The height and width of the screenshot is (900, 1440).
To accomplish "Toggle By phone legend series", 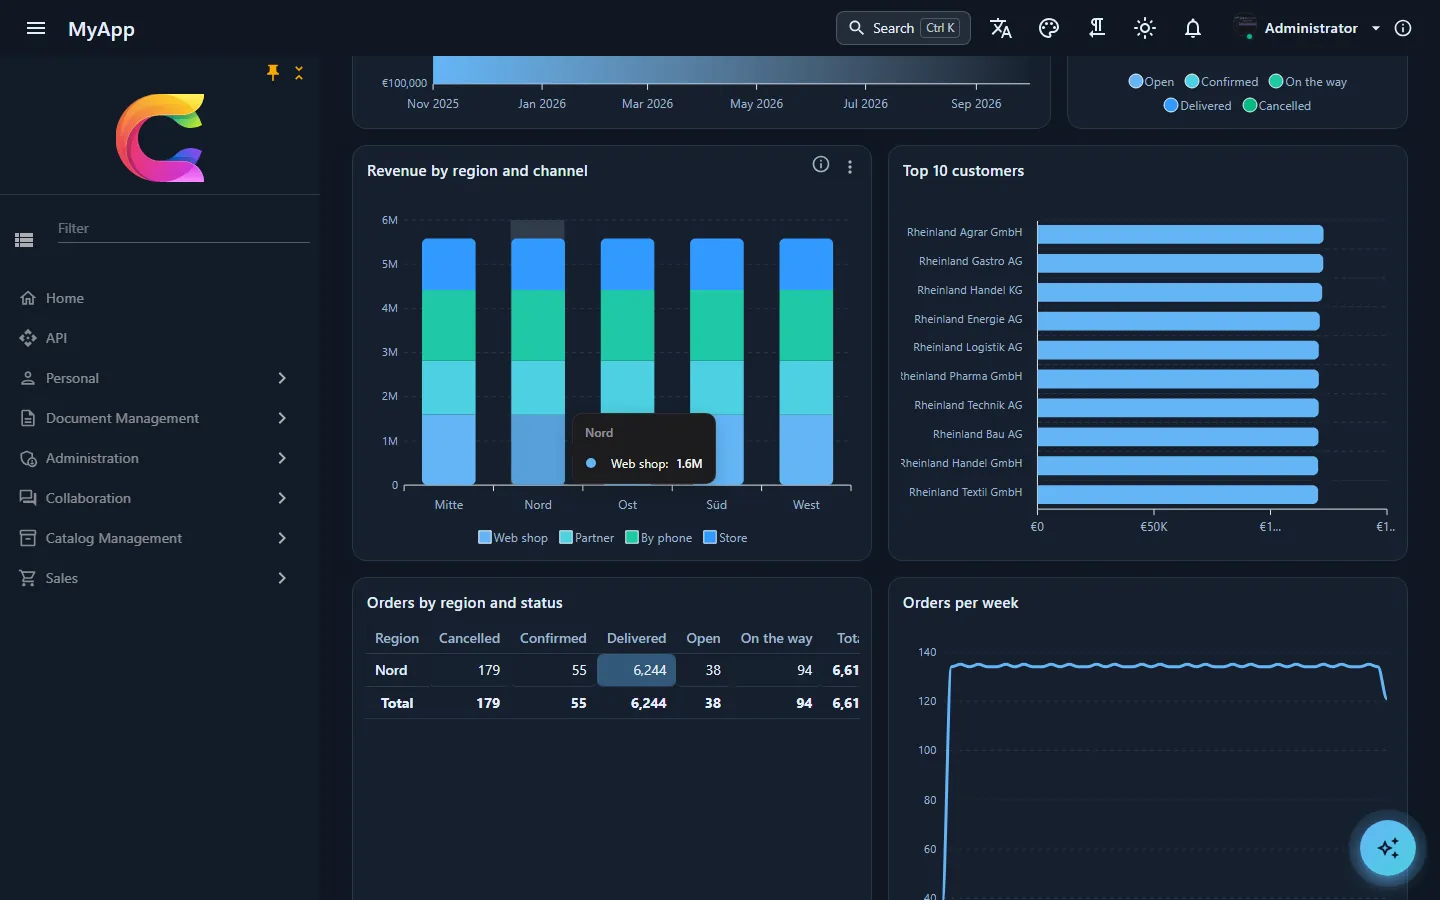I will click(659, 538).
